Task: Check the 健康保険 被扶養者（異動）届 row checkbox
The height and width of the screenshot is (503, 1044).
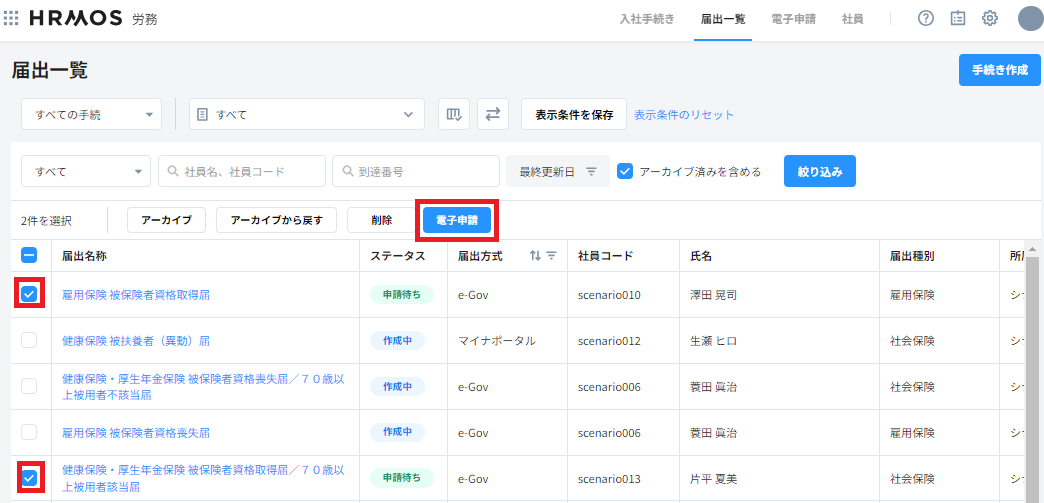Action: [29, 340]
